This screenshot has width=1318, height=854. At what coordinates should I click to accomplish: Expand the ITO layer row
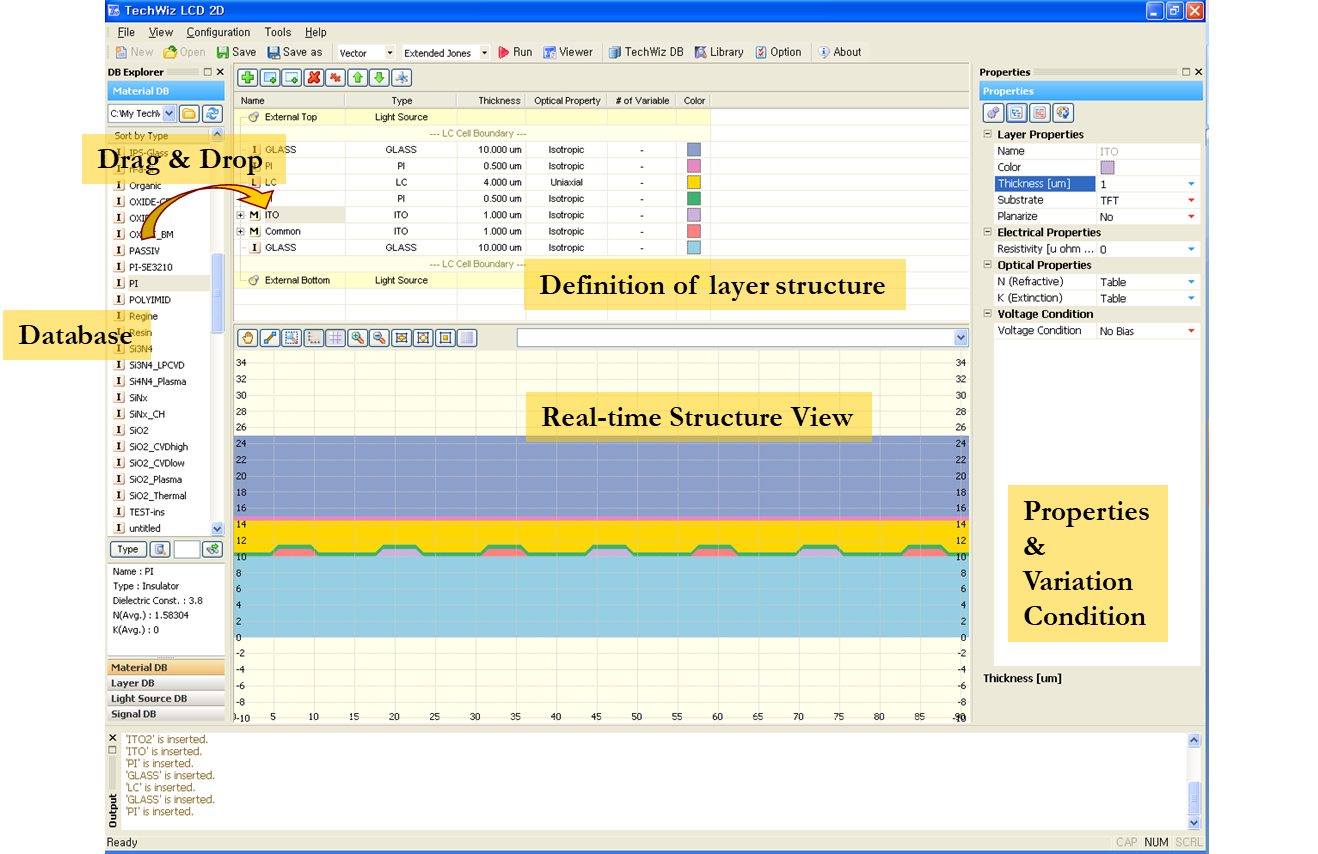[240, 215]
